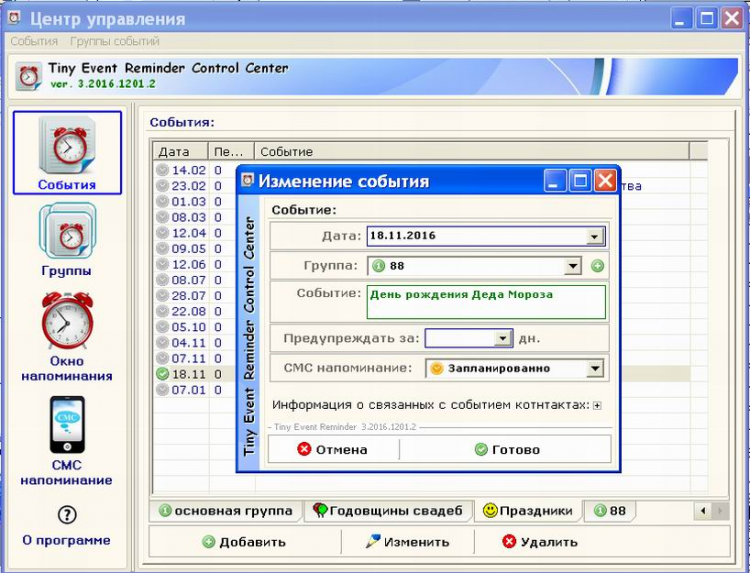Sort by the Дата column header

pos(180,152)
